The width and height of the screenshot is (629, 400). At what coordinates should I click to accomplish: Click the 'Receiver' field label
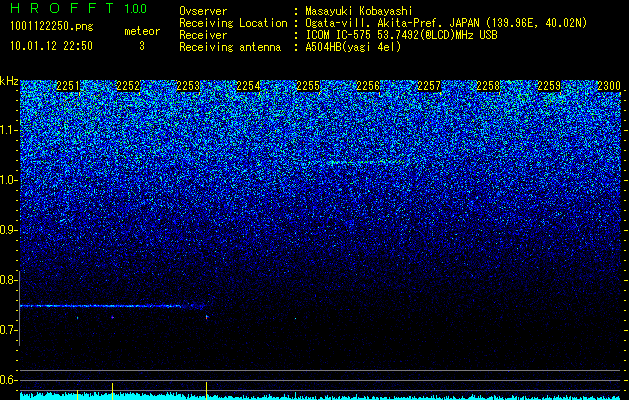[203, 35]
